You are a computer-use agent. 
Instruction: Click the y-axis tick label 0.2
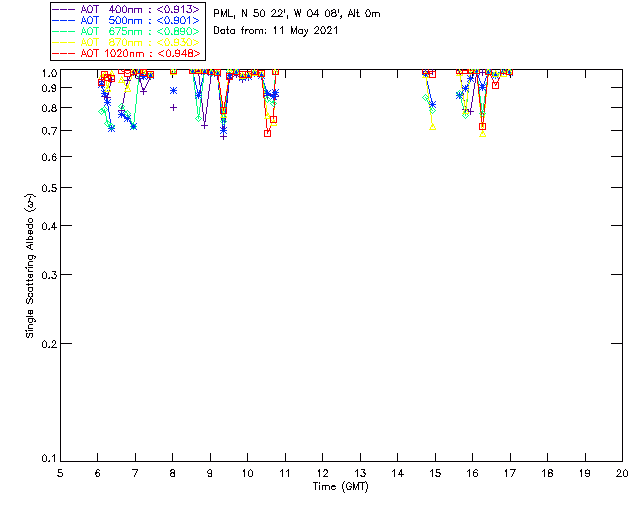pyautogui.click(x=49, y=344)
